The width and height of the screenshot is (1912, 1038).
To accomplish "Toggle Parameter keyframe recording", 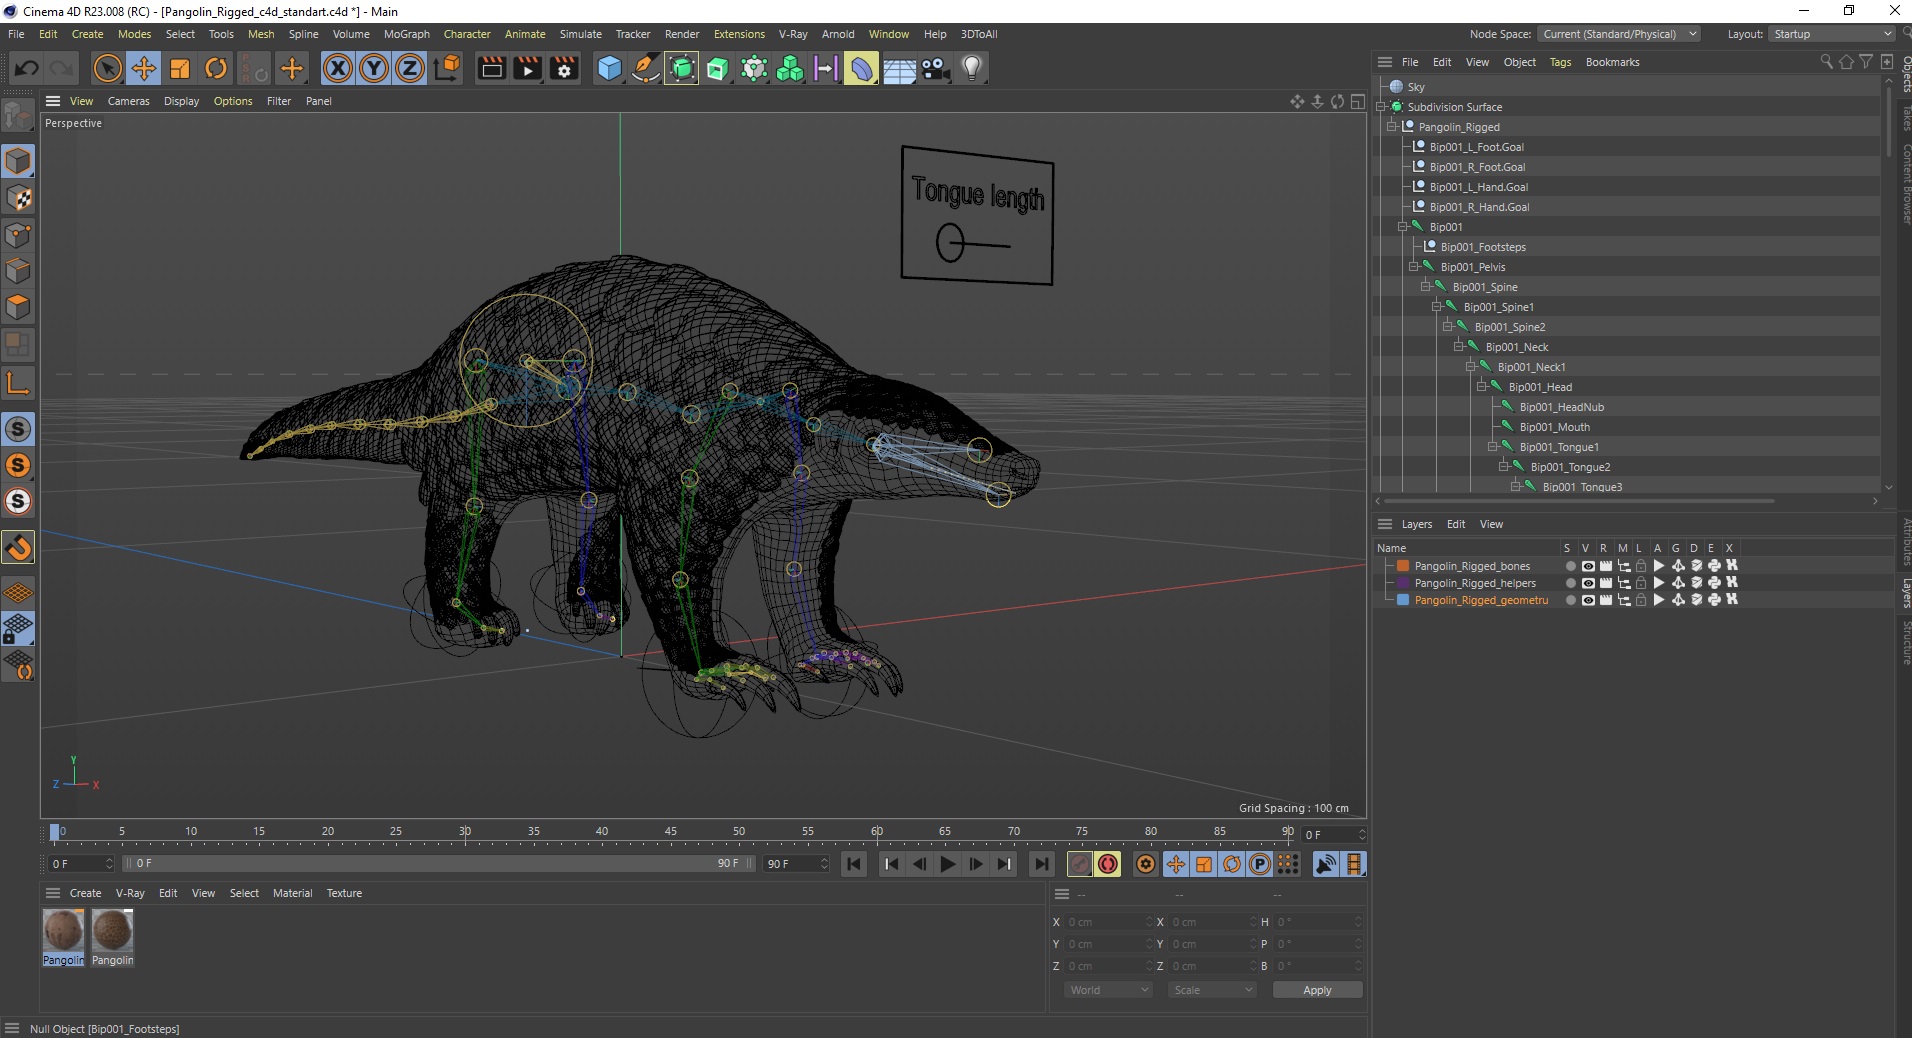I will point(1260,864).
